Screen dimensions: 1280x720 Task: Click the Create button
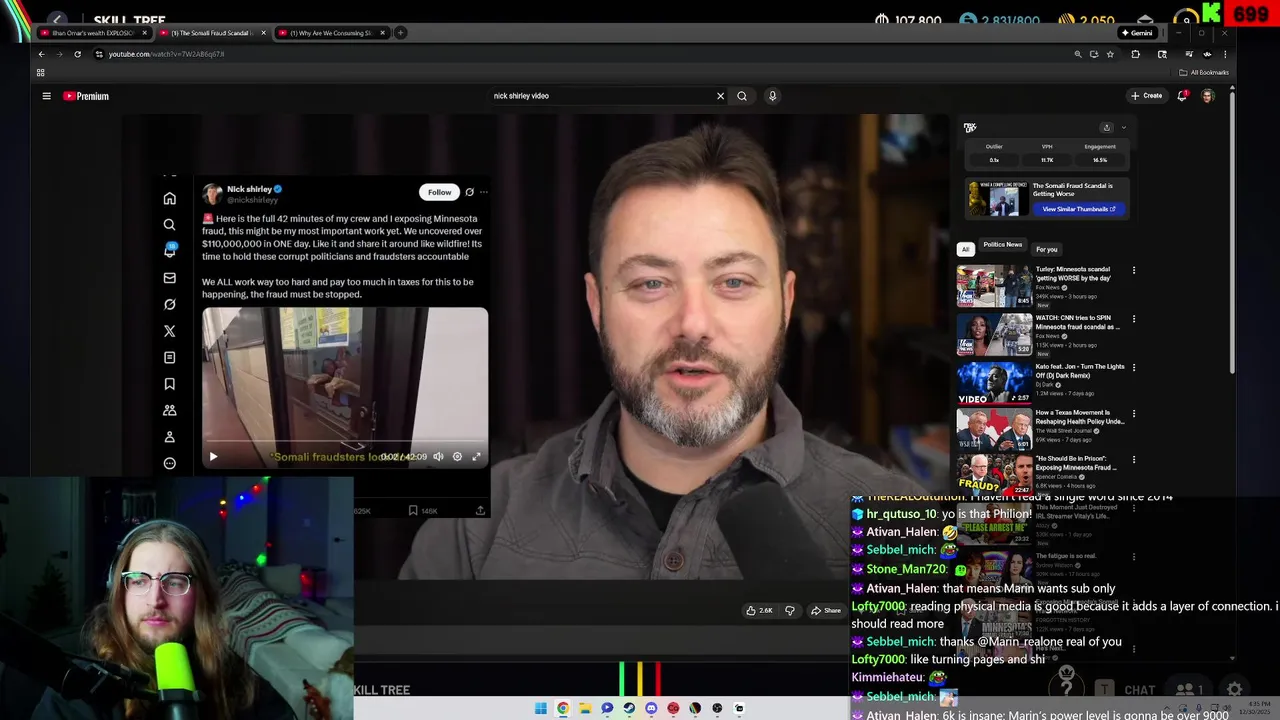click(x=1146, y=96)
